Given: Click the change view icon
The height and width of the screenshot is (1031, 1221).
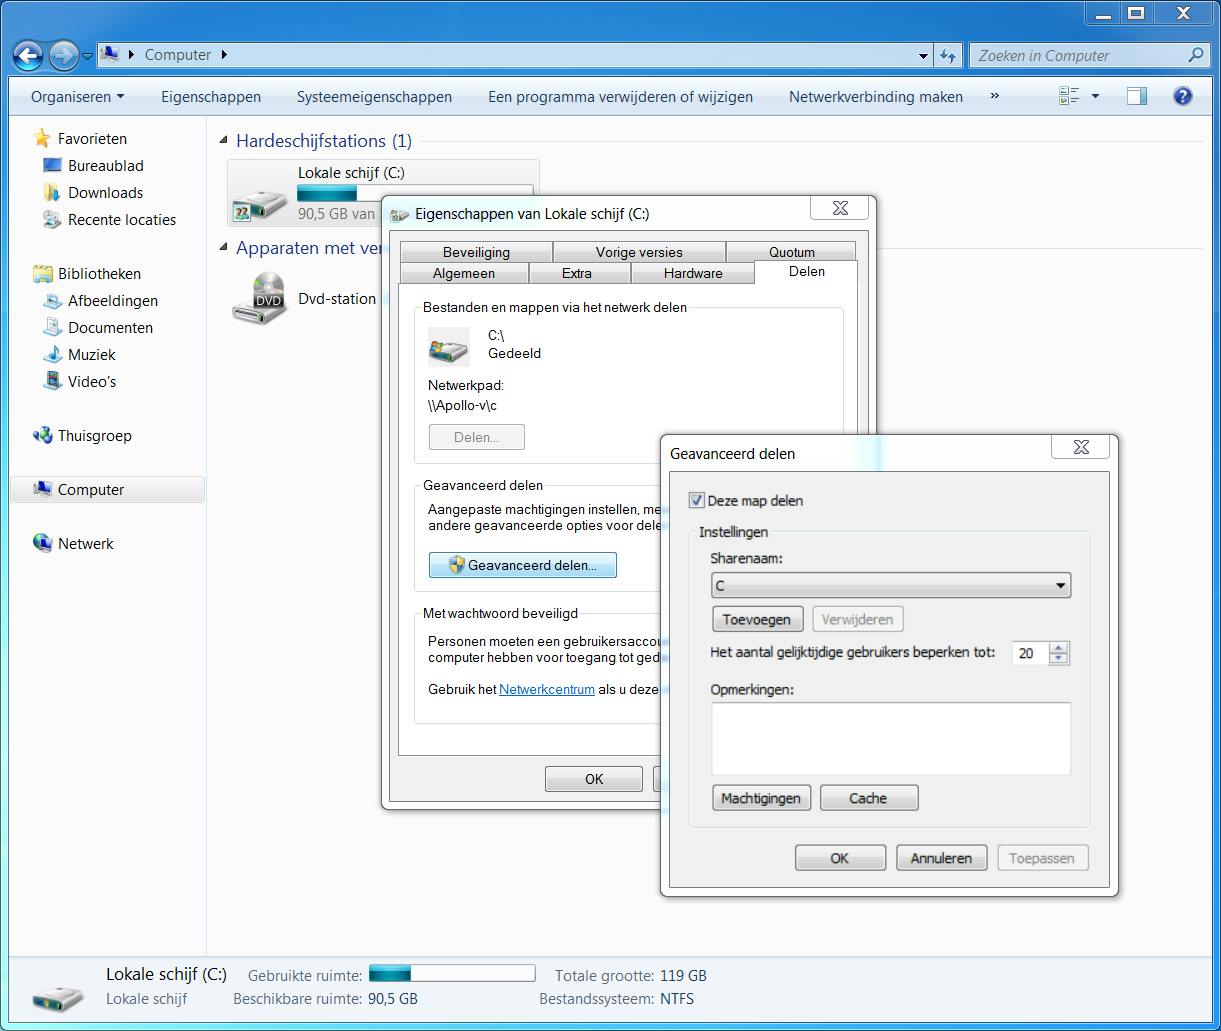Looking at the screenshot, I should click(x=1069, y=96).
